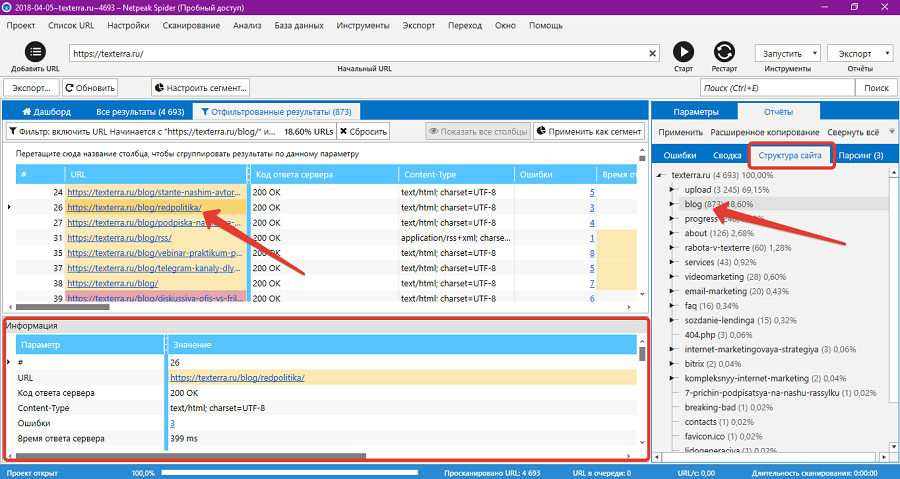Open the Экспорт reports dropdown
900x479 pixels.
pyautogui.click(x=859, y=53)
